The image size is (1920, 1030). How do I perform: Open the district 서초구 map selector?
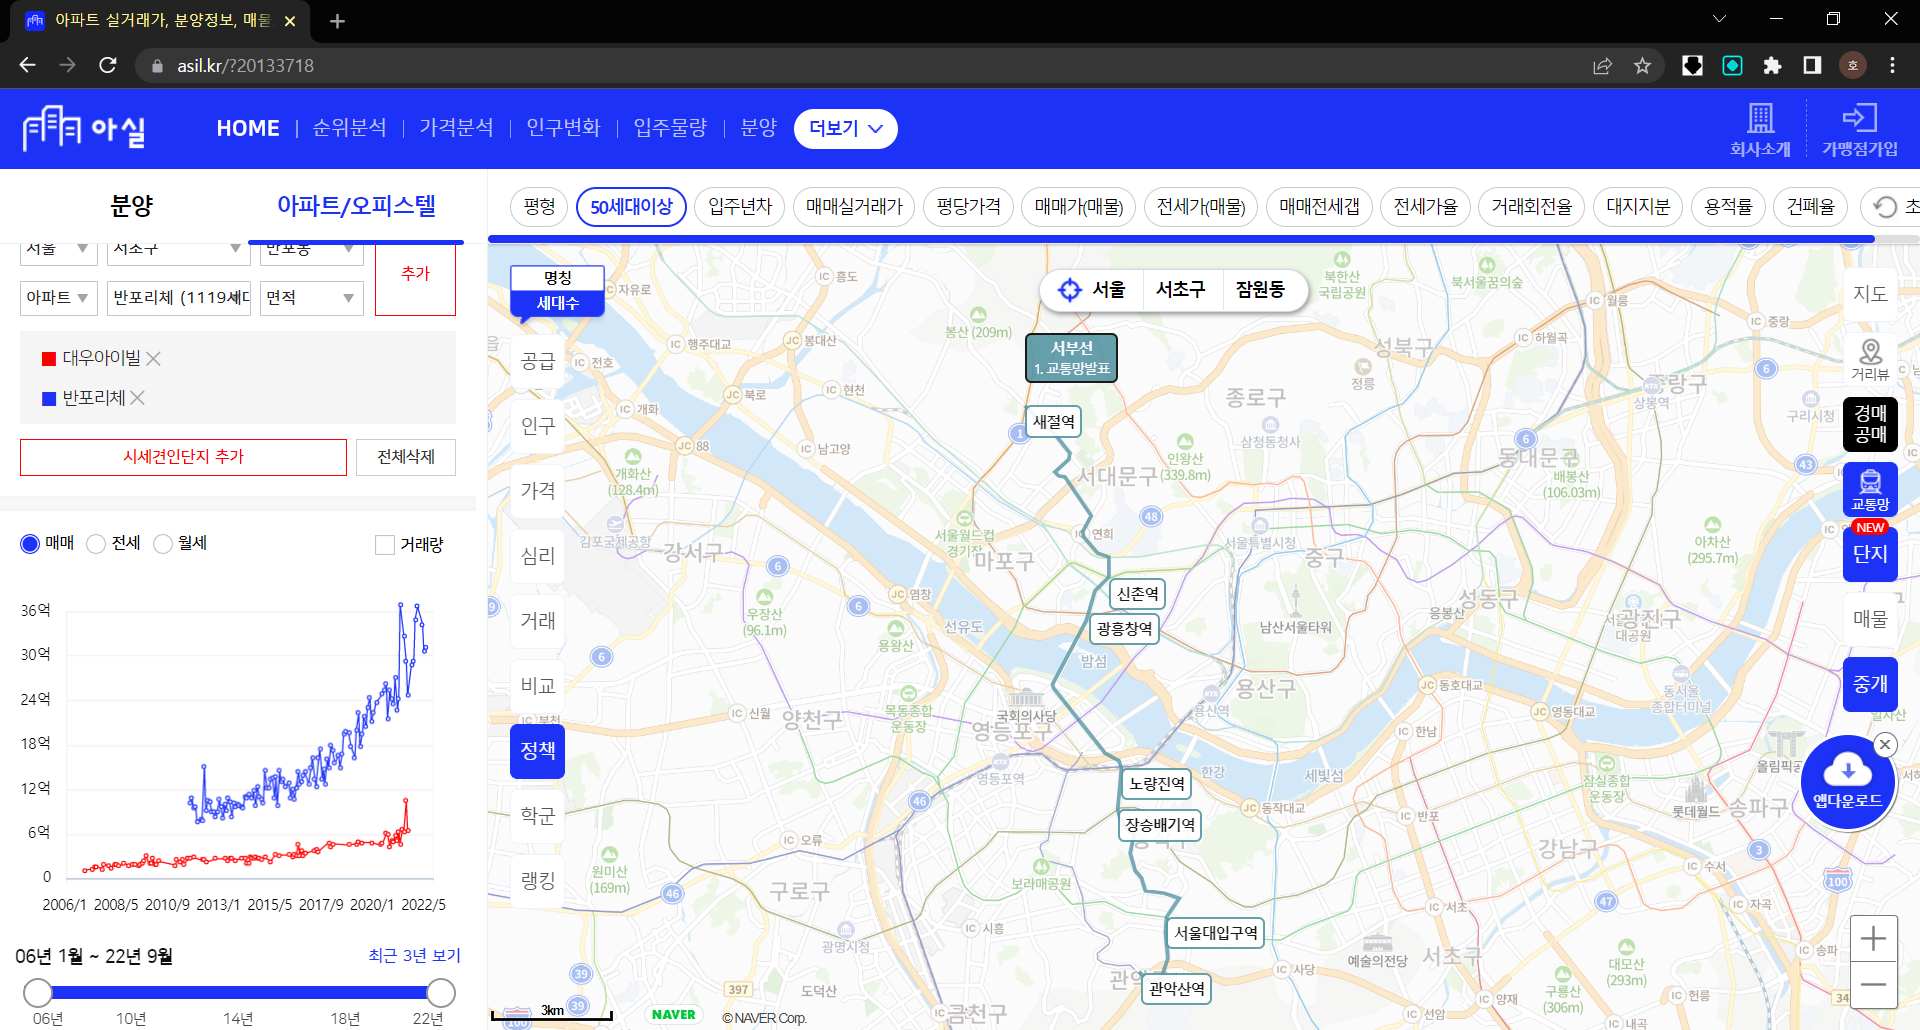(1180, 289)
